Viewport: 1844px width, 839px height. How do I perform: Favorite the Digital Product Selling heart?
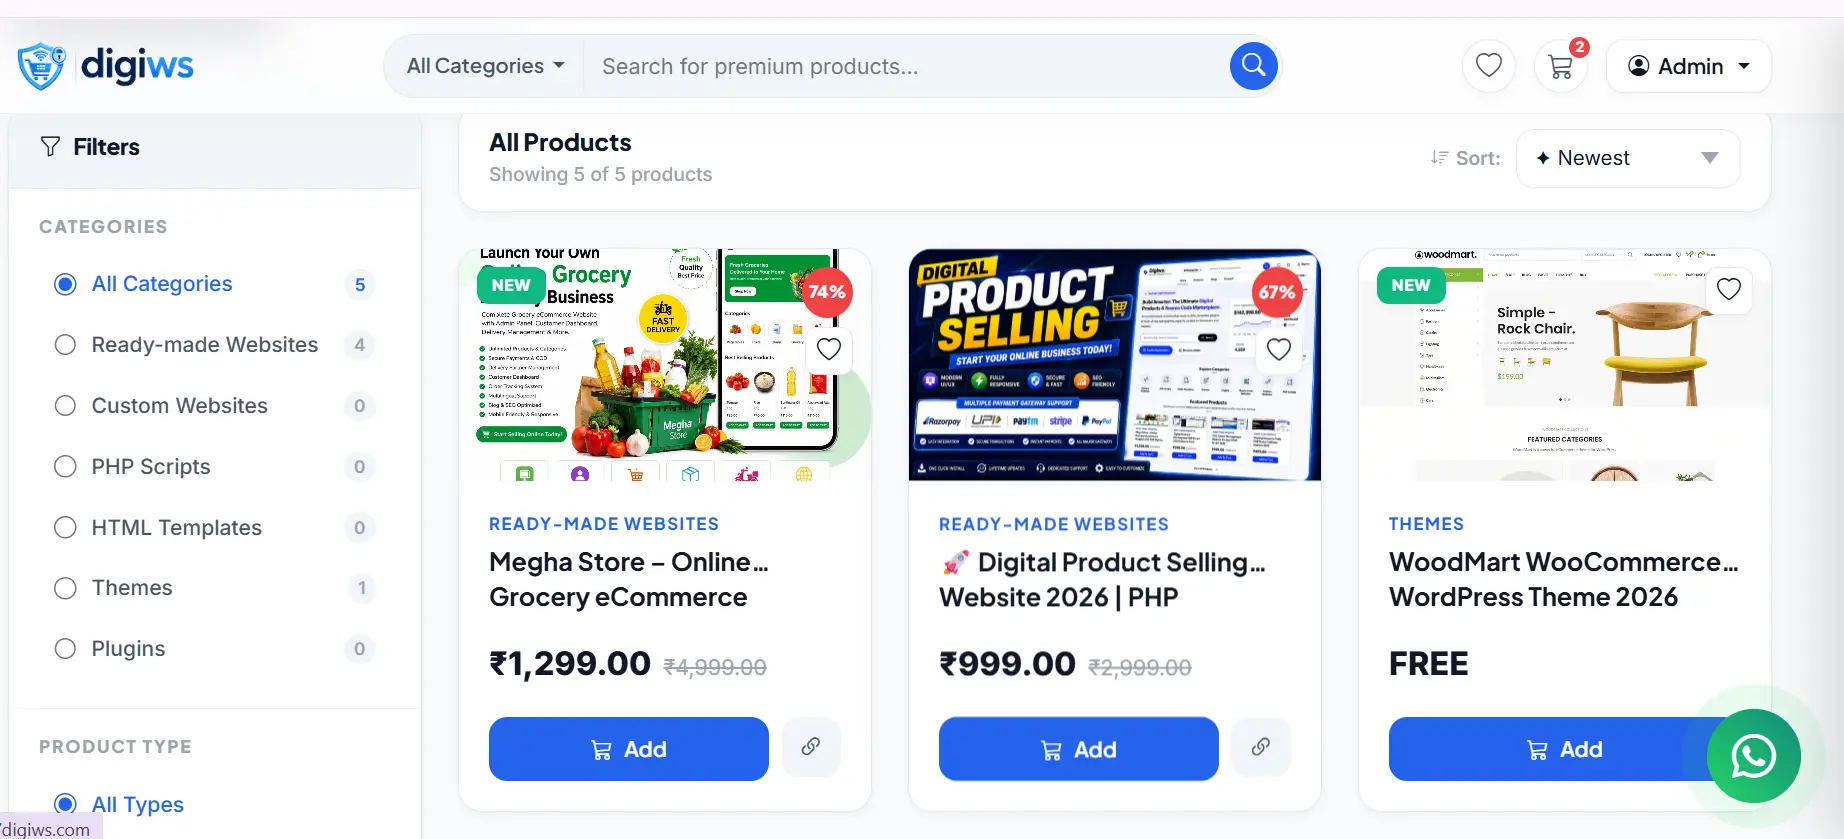tap(1278, 349)
